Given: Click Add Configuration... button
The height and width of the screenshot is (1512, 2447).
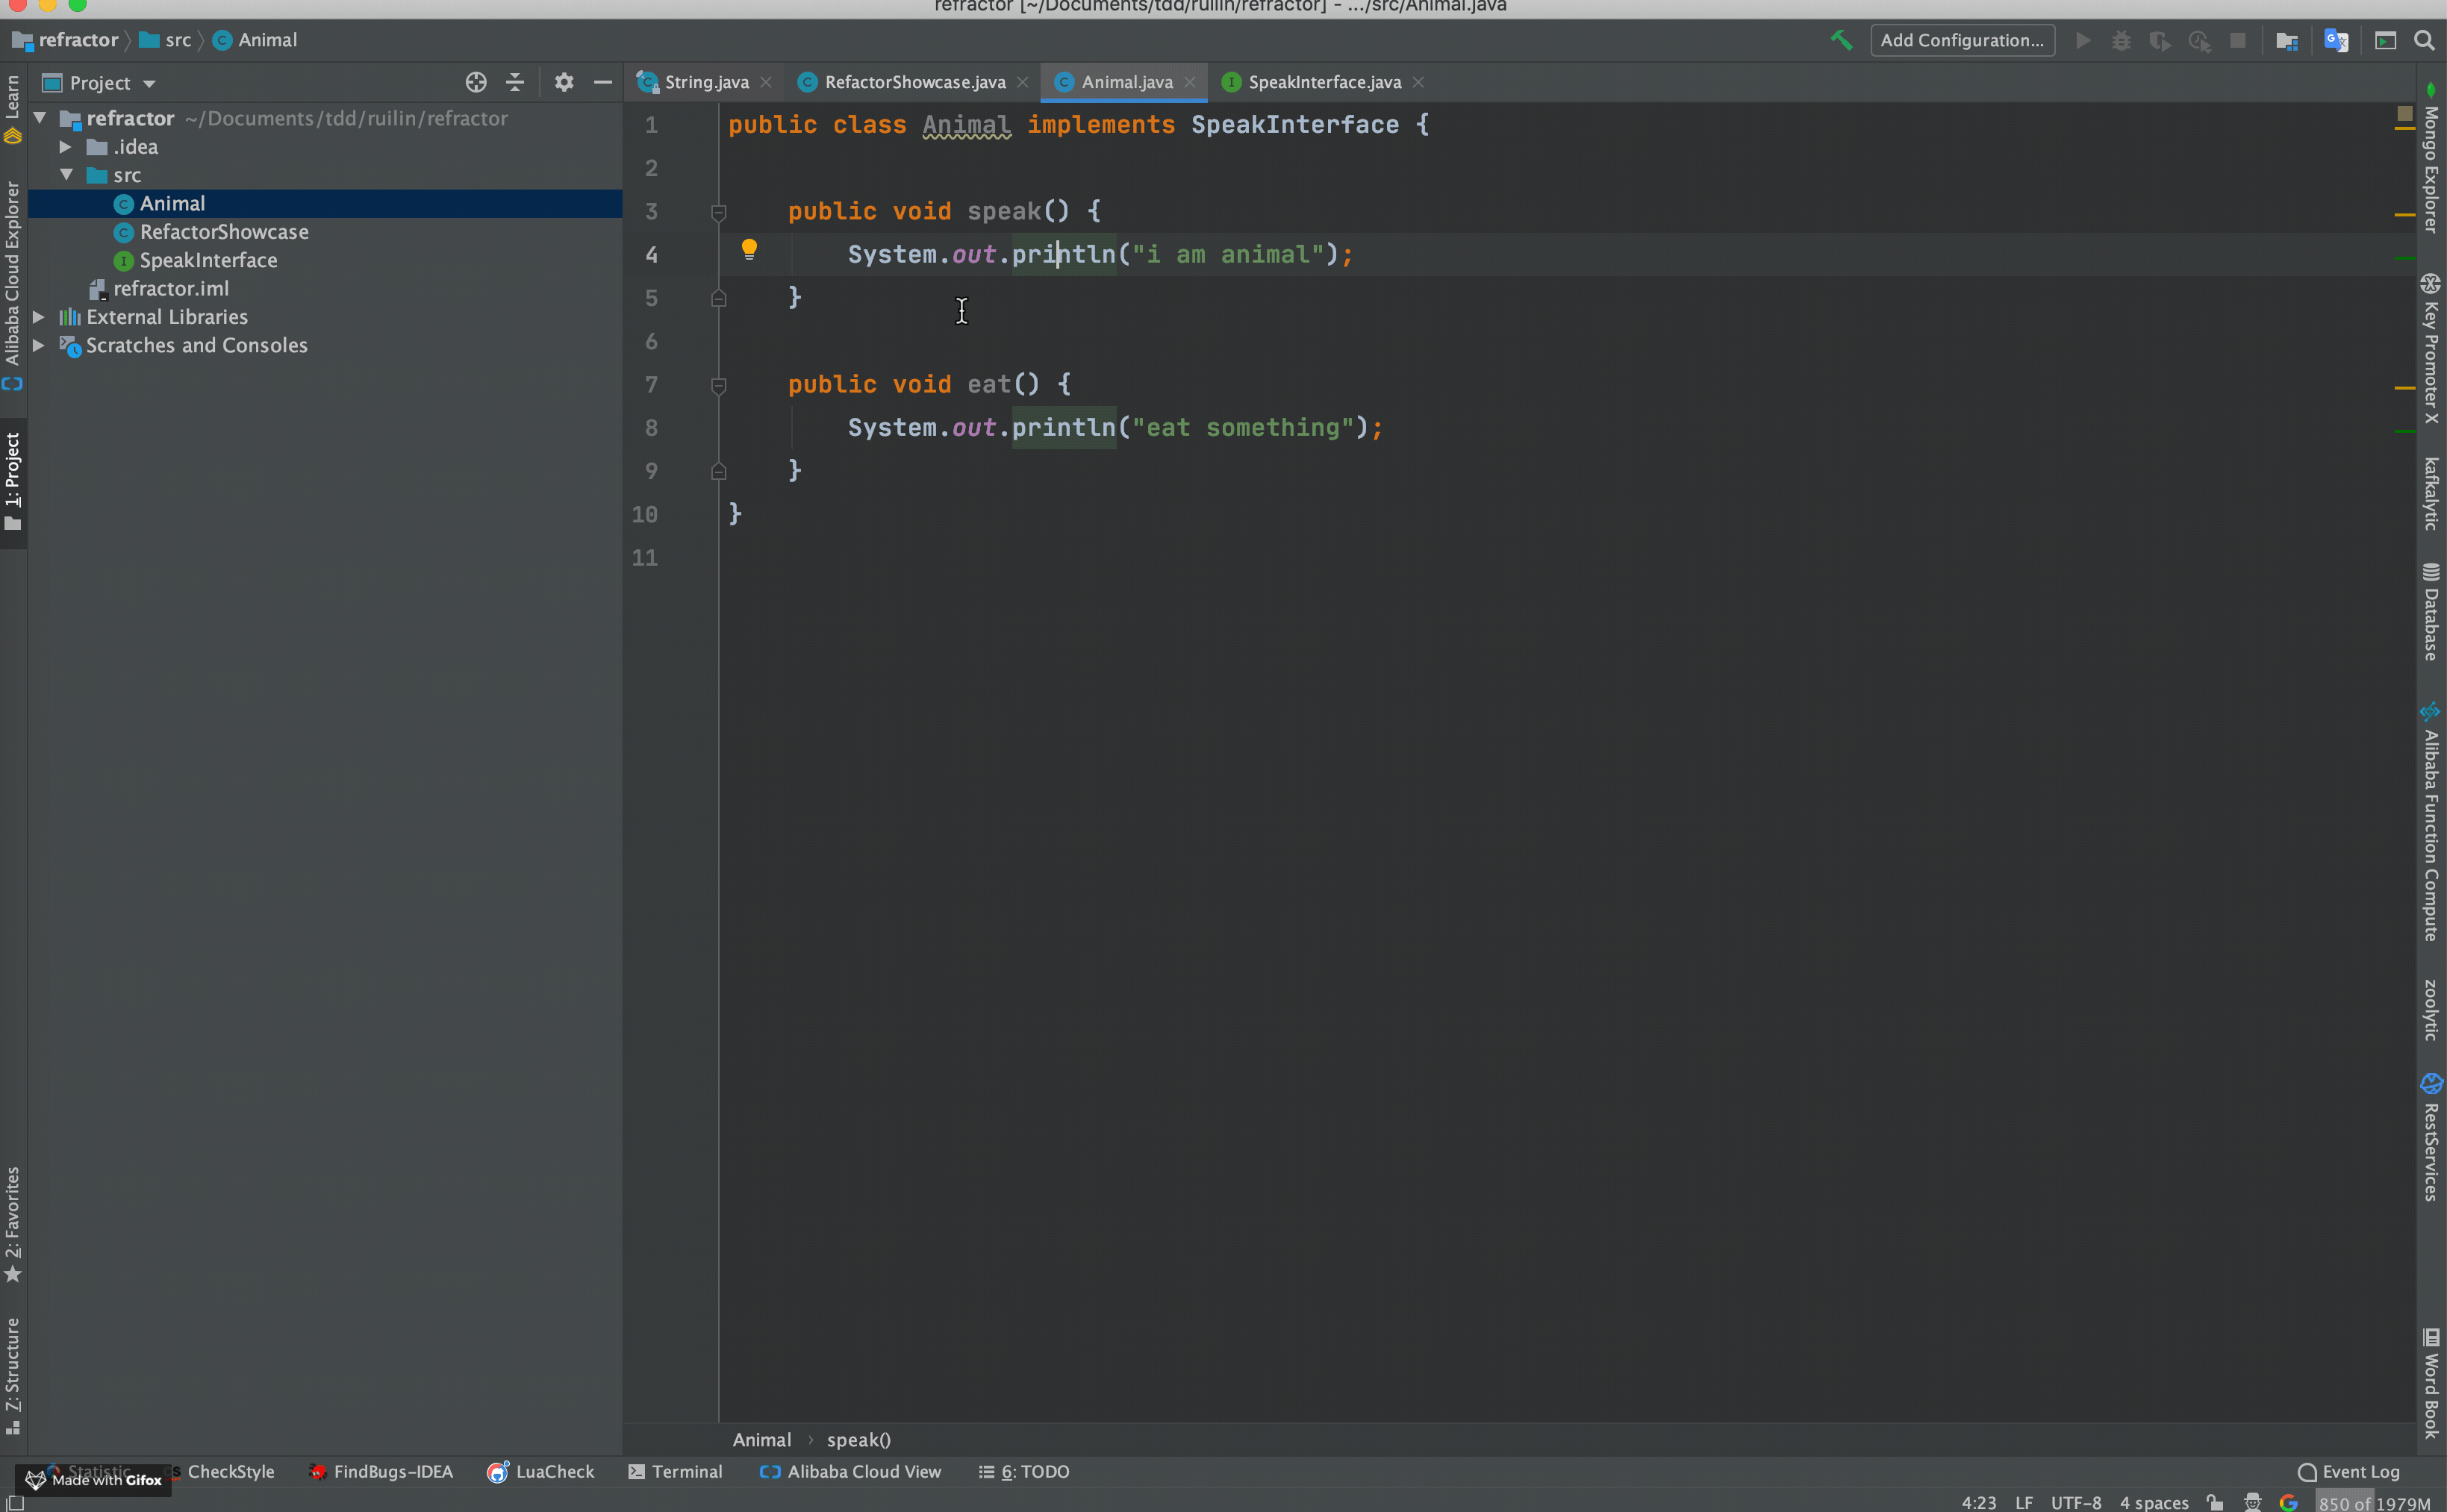Looking at the screenshot, I should [1962, 40].
